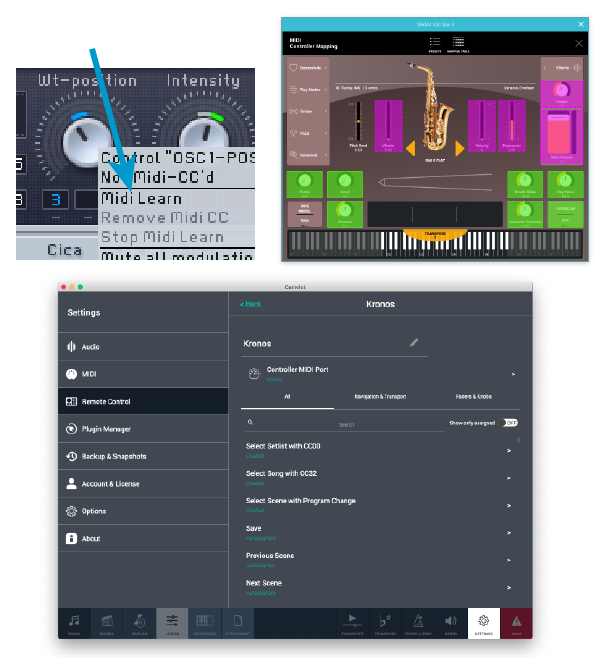Screen dimensions: 601x658
Task: Expand Play Modes section in SWAM
Action: click(308, 89)
